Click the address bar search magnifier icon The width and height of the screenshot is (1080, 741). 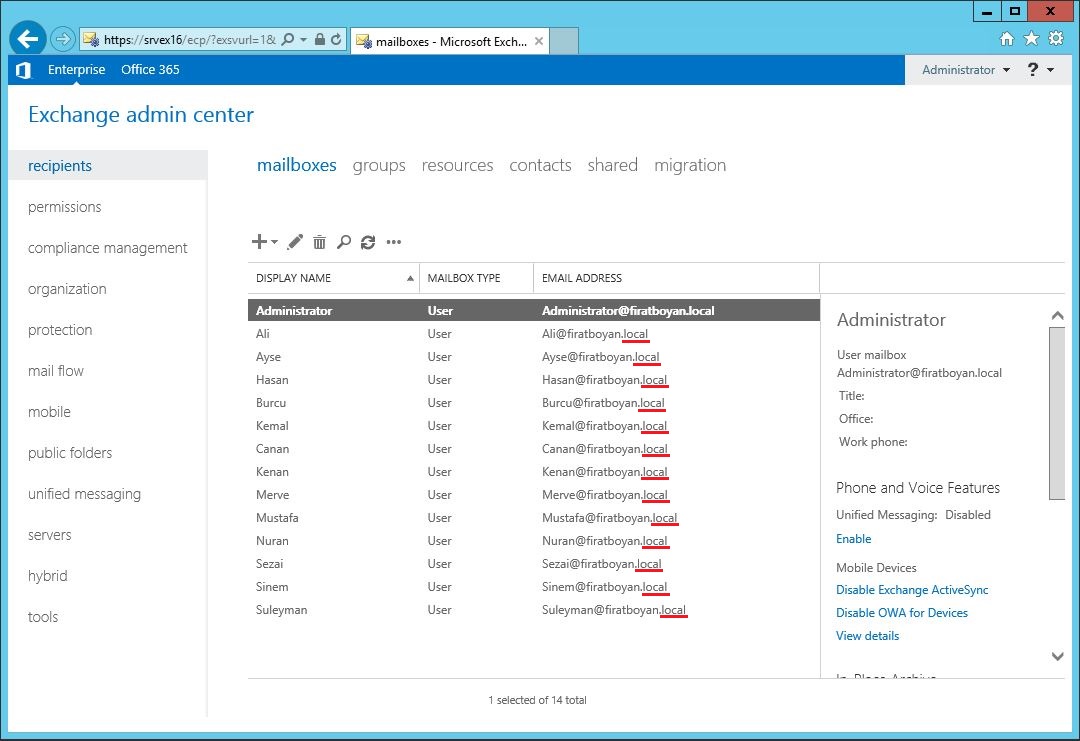coord(288,39)
